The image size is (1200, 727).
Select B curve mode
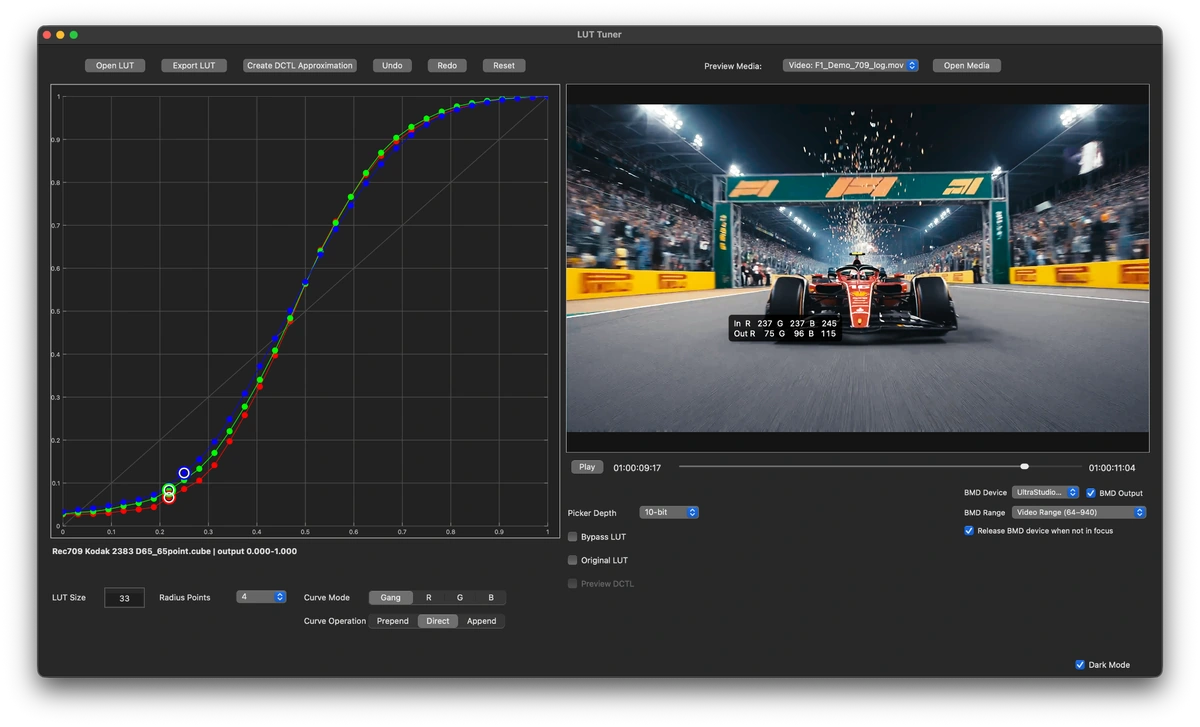(x=491, y=598)
